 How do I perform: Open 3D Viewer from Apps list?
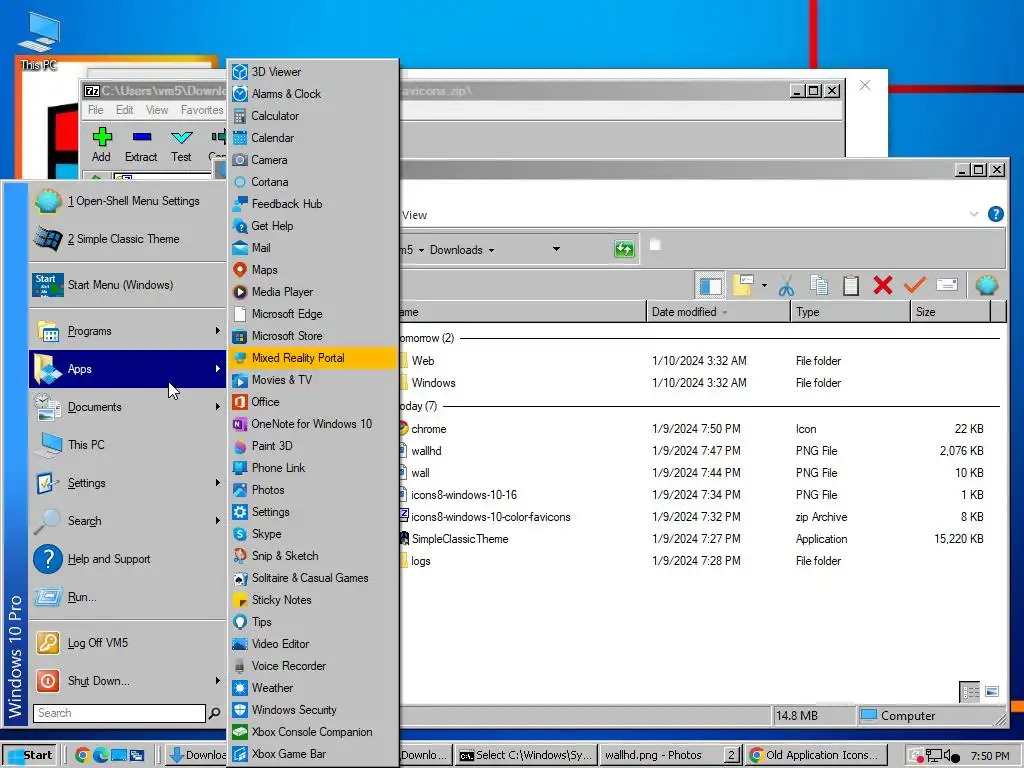[313, 72]
